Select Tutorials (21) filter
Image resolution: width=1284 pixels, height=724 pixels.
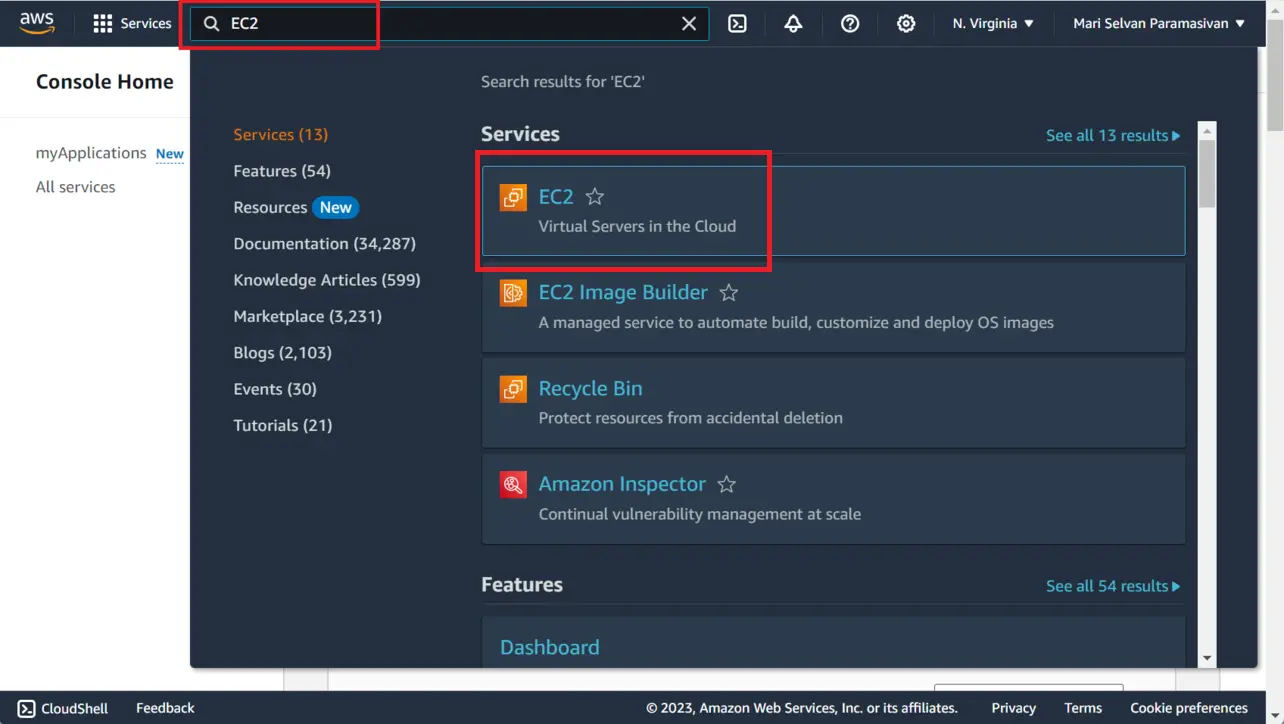tap(283, 425)
